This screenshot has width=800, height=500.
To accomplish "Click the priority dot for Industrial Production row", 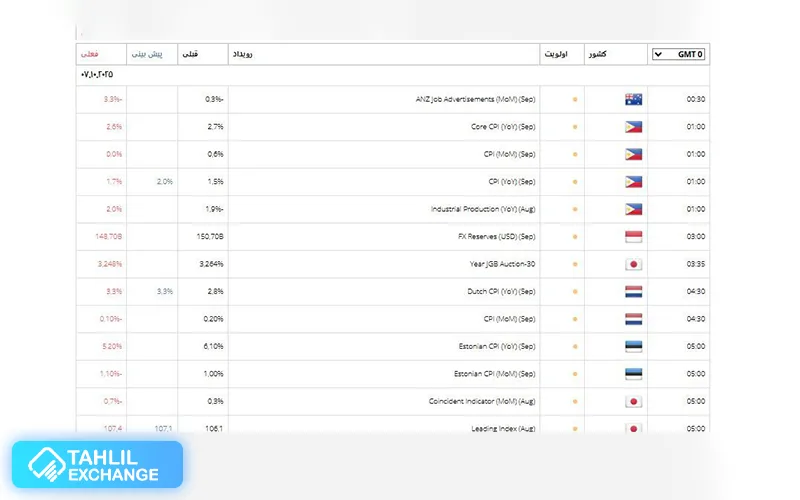I will coord(574,210).
